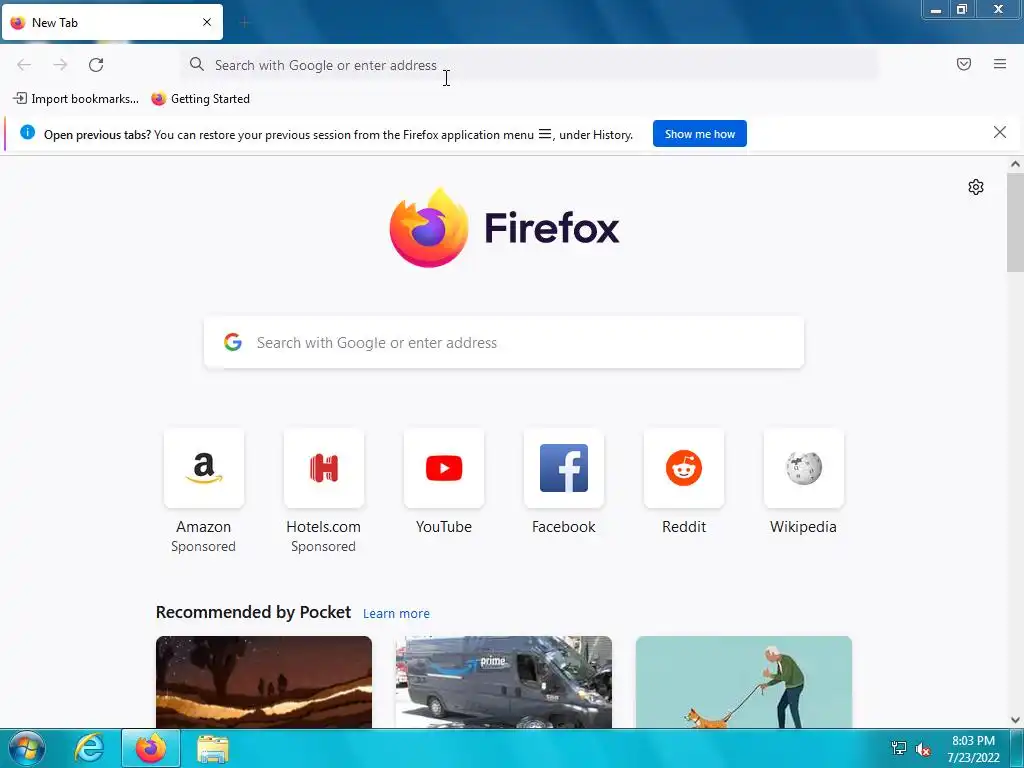Focus the center Google search box

click(x=504, y=343)
